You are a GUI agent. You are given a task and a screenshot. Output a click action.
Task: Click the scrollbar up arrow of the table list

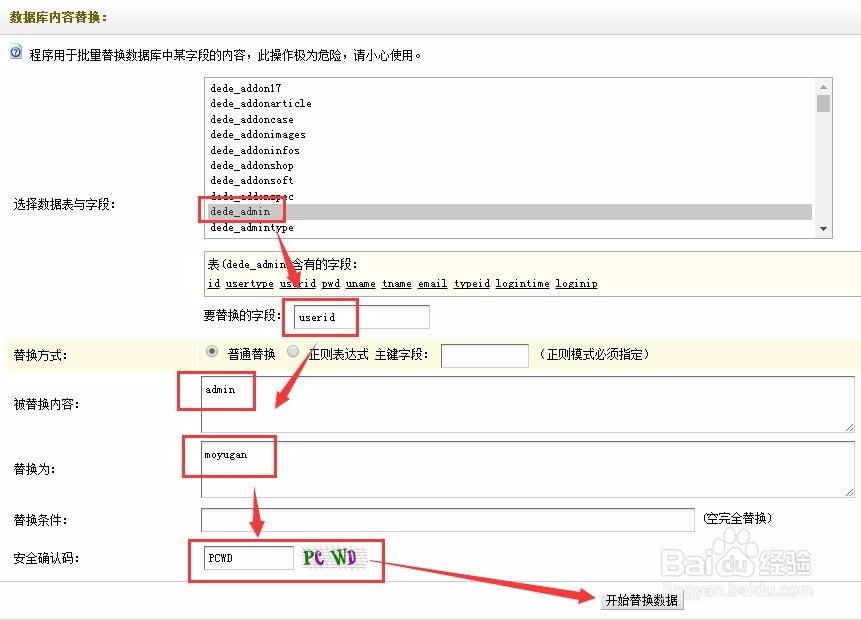point(824,85)
